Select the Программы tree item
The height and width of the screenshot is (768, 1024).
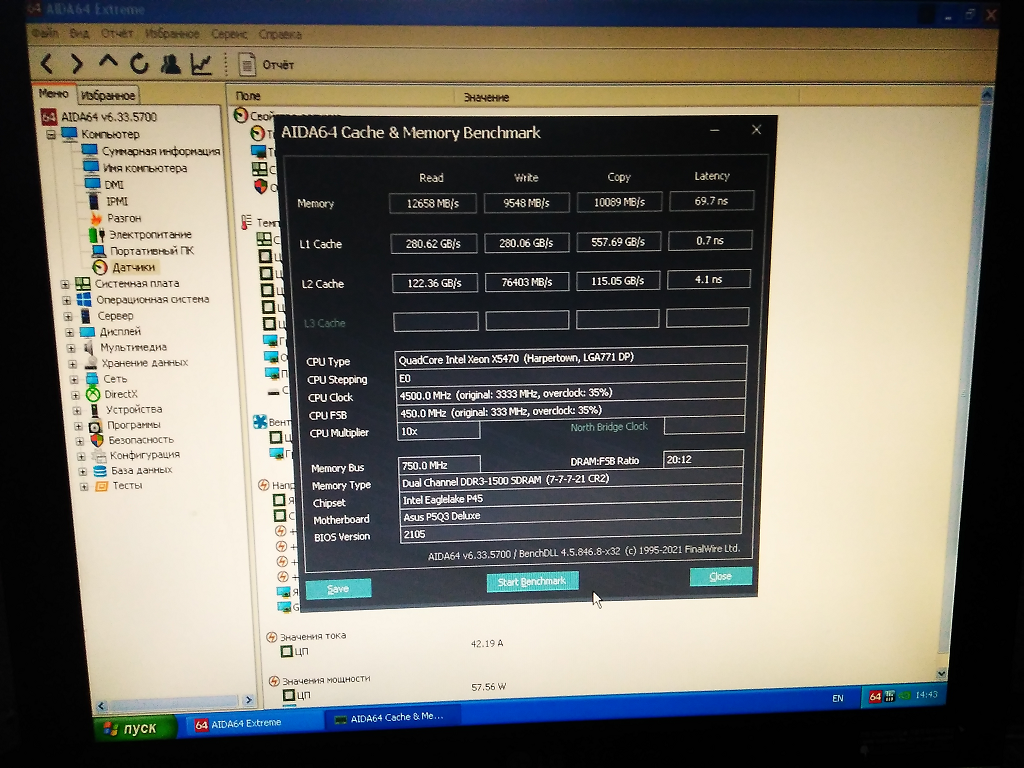133,425
